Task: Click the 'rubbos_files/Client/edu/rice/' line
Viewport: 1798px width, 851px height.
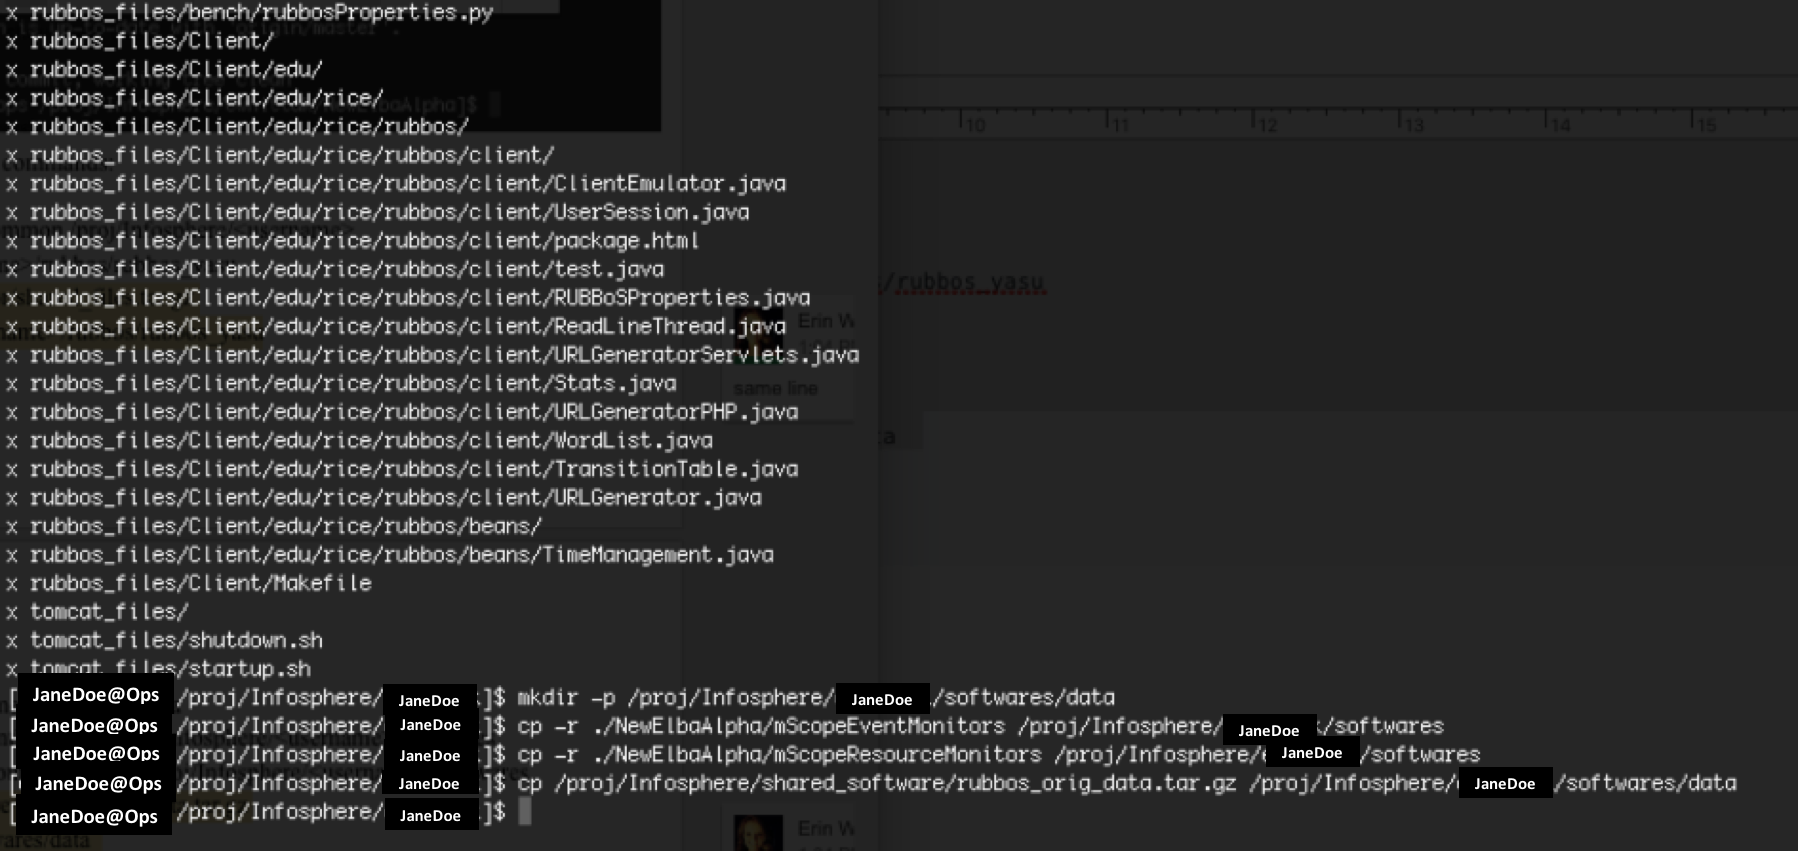Action: point(195,98)
